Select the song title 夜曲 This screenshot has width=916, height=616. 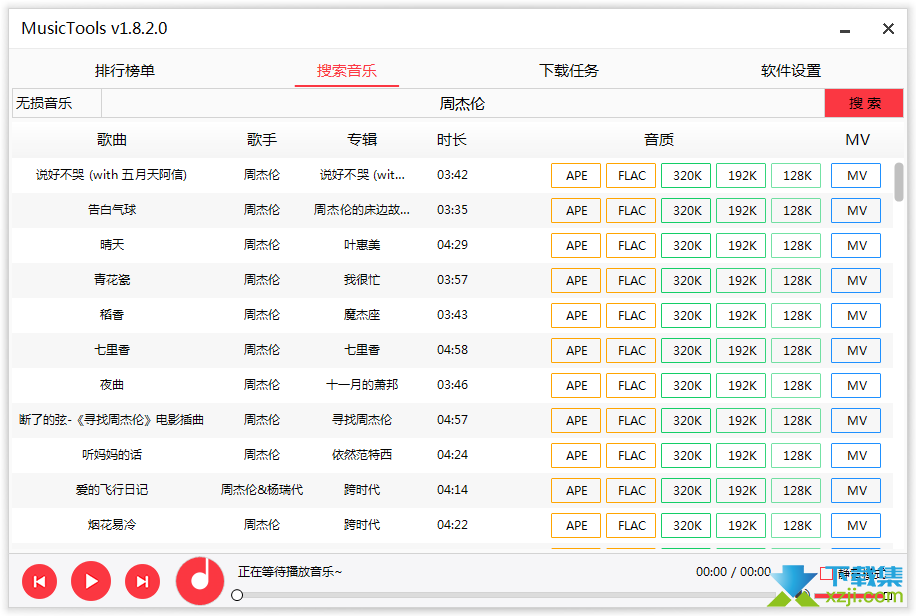(x=112, y=385)
